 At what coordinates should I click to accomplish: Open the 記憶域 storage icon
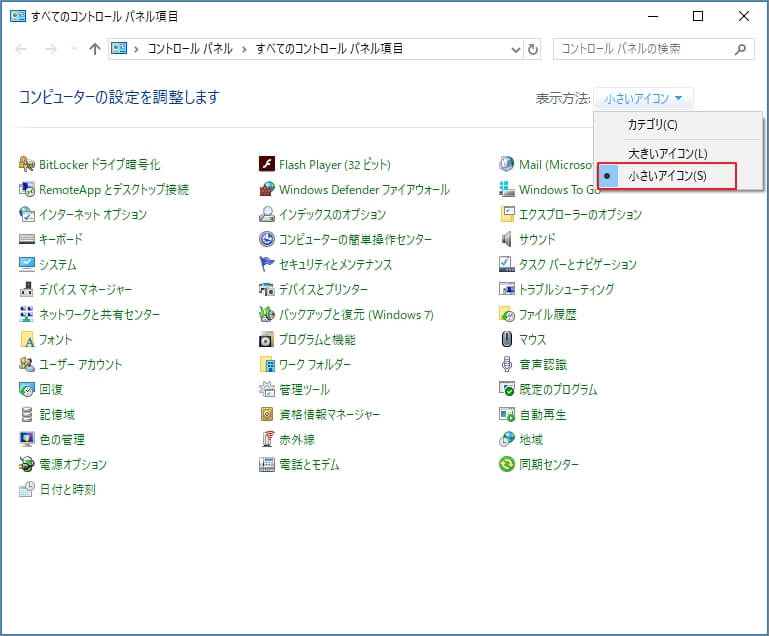click(x=26, y=414)
